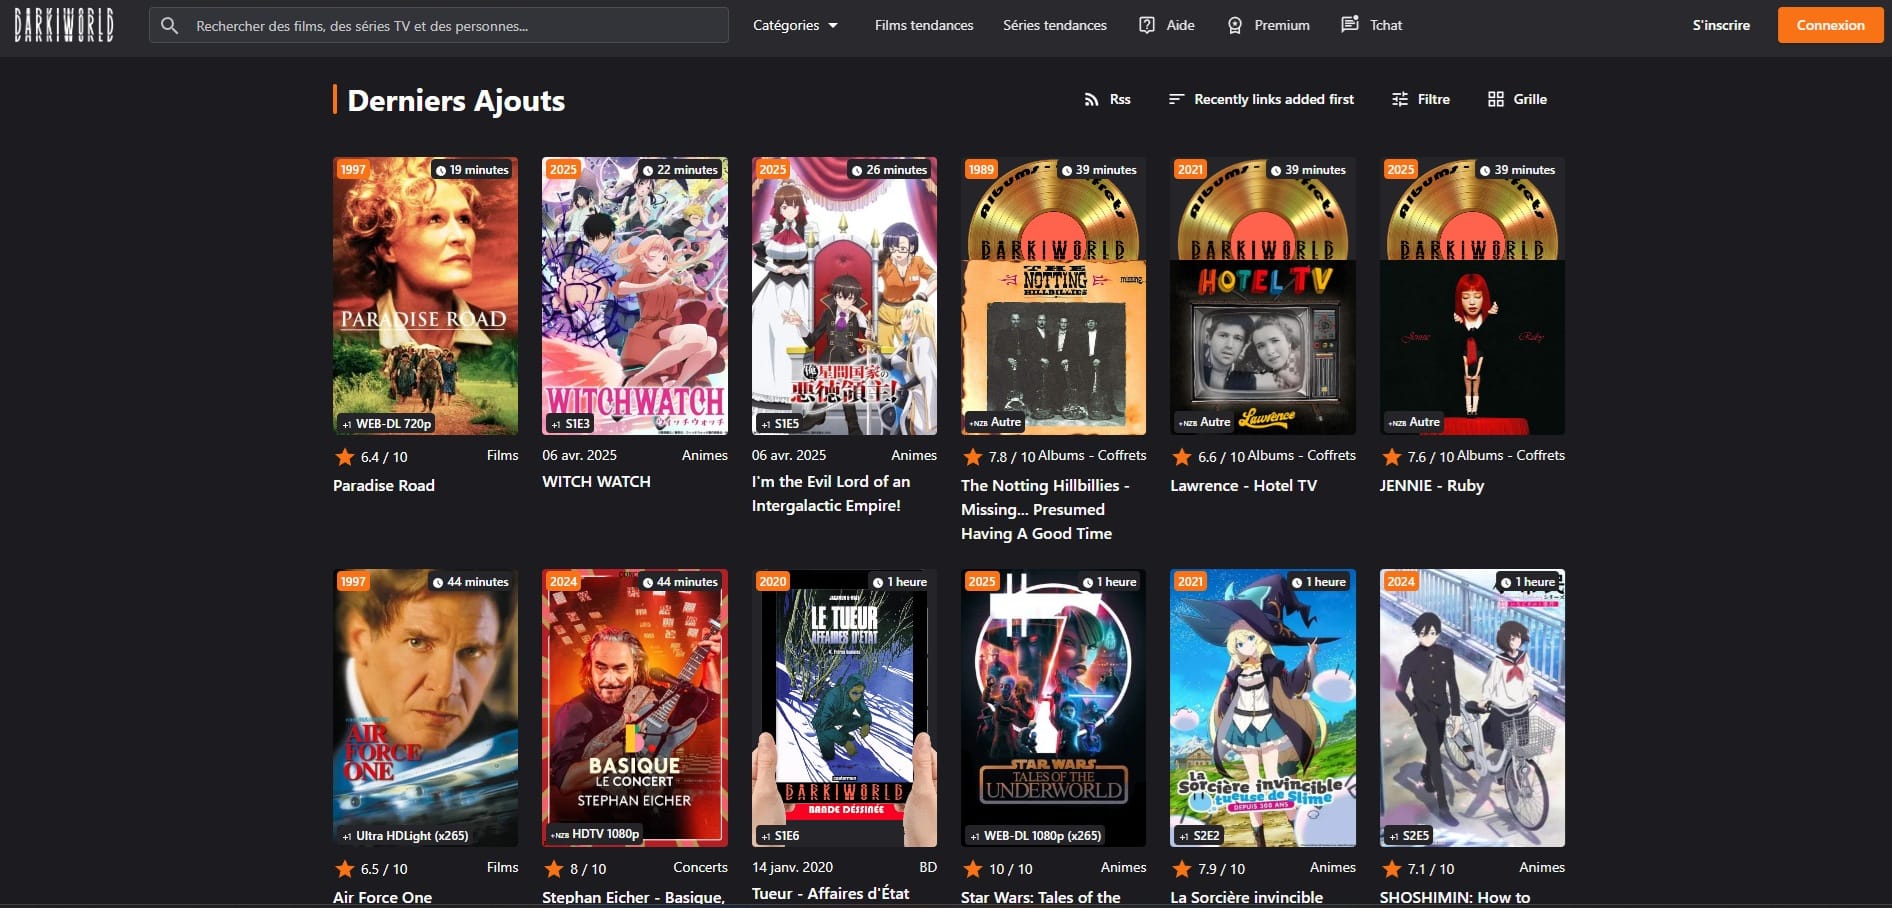Click the BD category label
The image size is (1892, 908).
(928, 867)
